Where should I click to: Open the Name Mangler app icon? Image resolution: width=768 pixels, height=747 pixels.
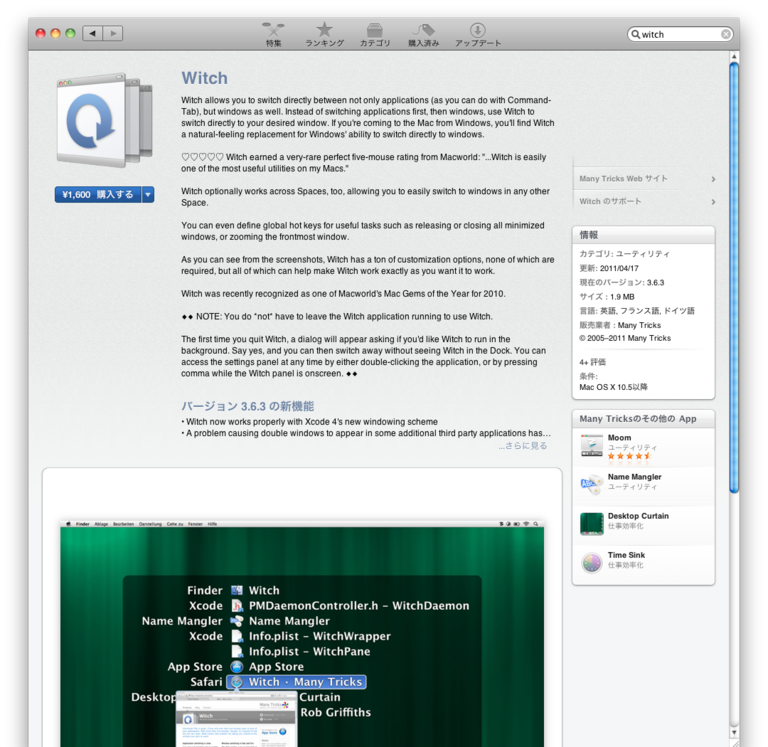coord(592,484)
